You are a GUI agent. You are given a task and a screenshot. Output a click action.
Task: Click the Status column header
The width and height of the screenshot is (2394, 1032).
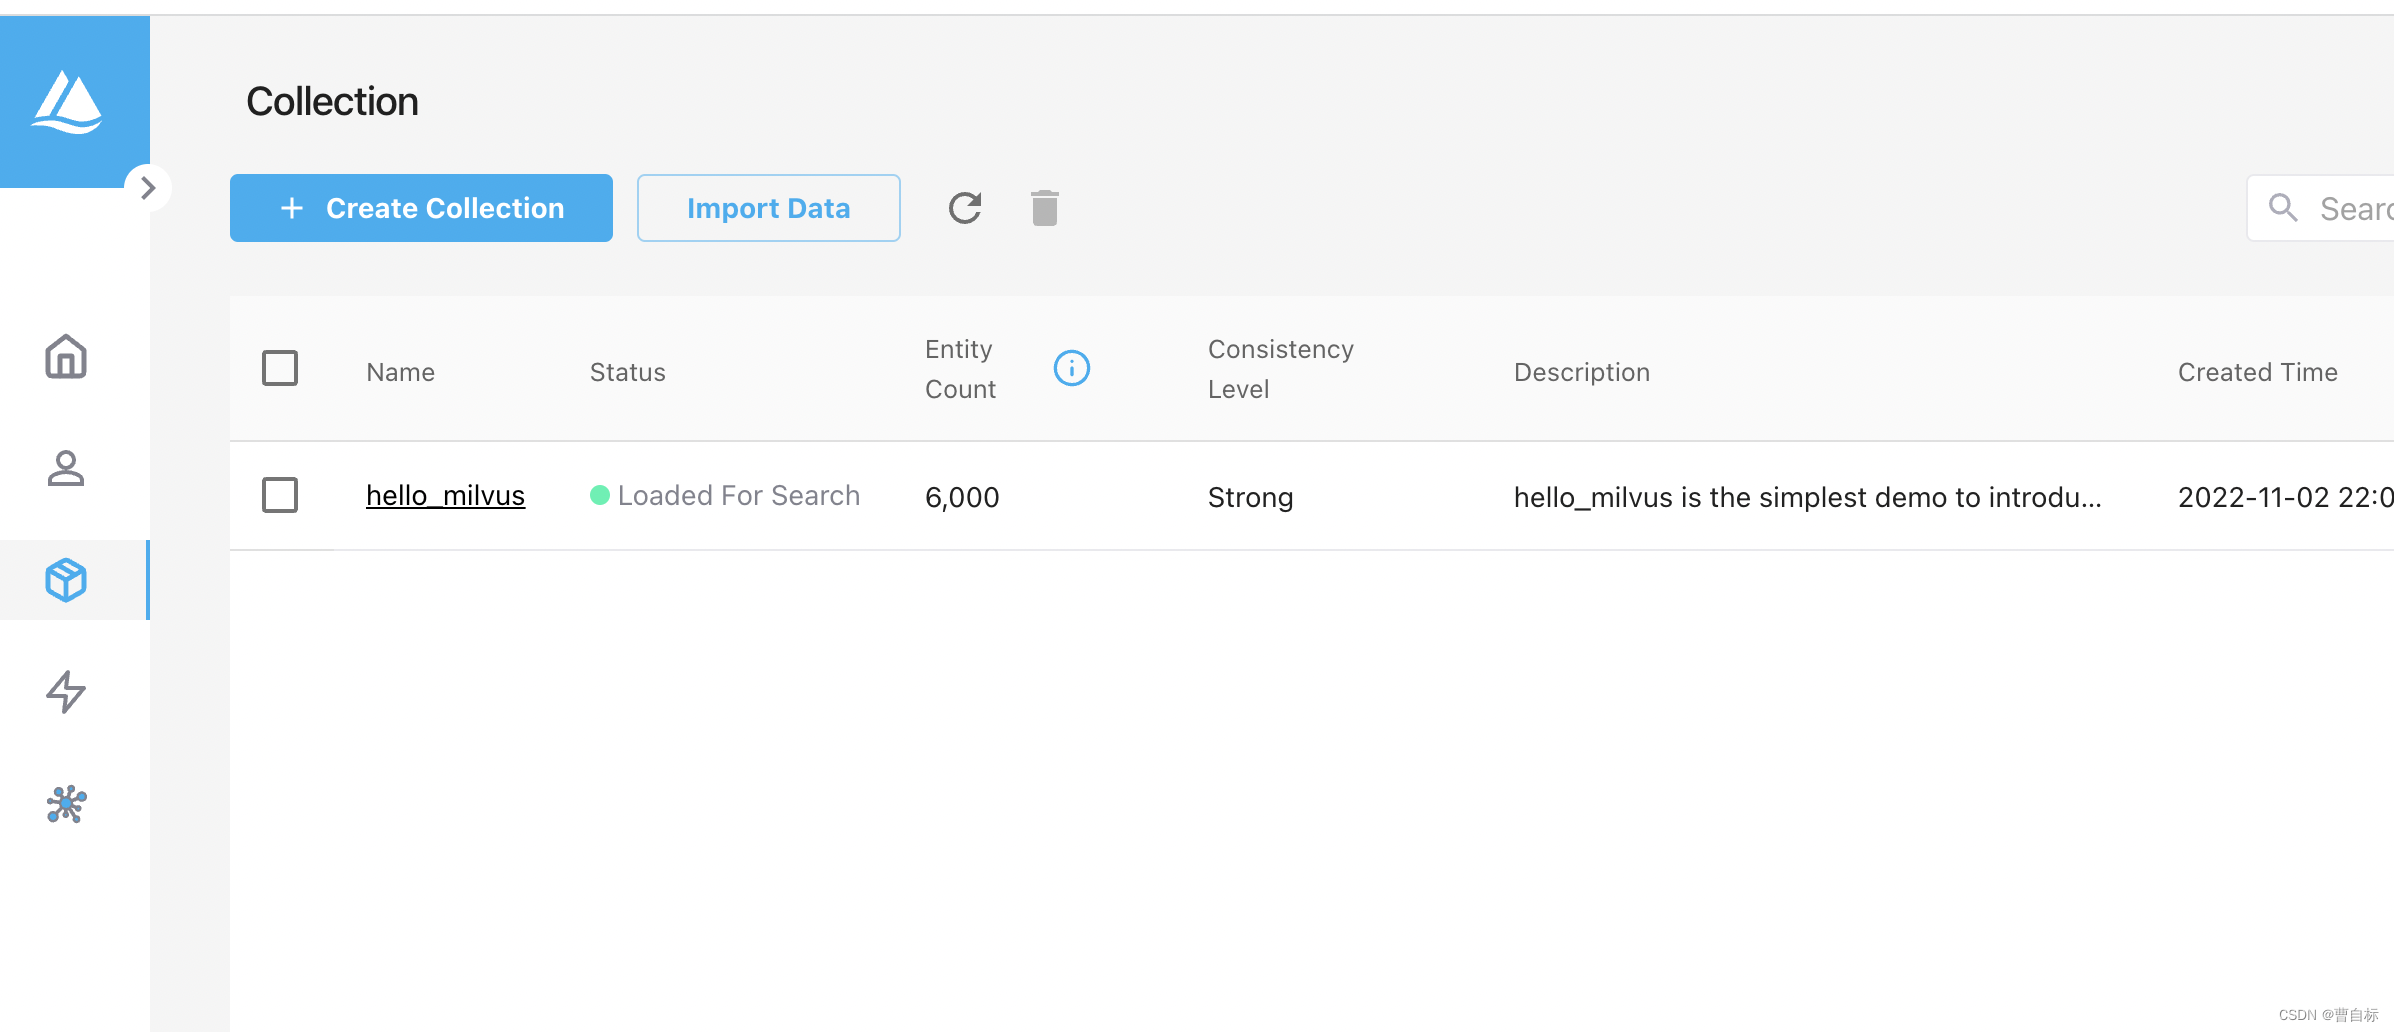click(x=628, y=372)
